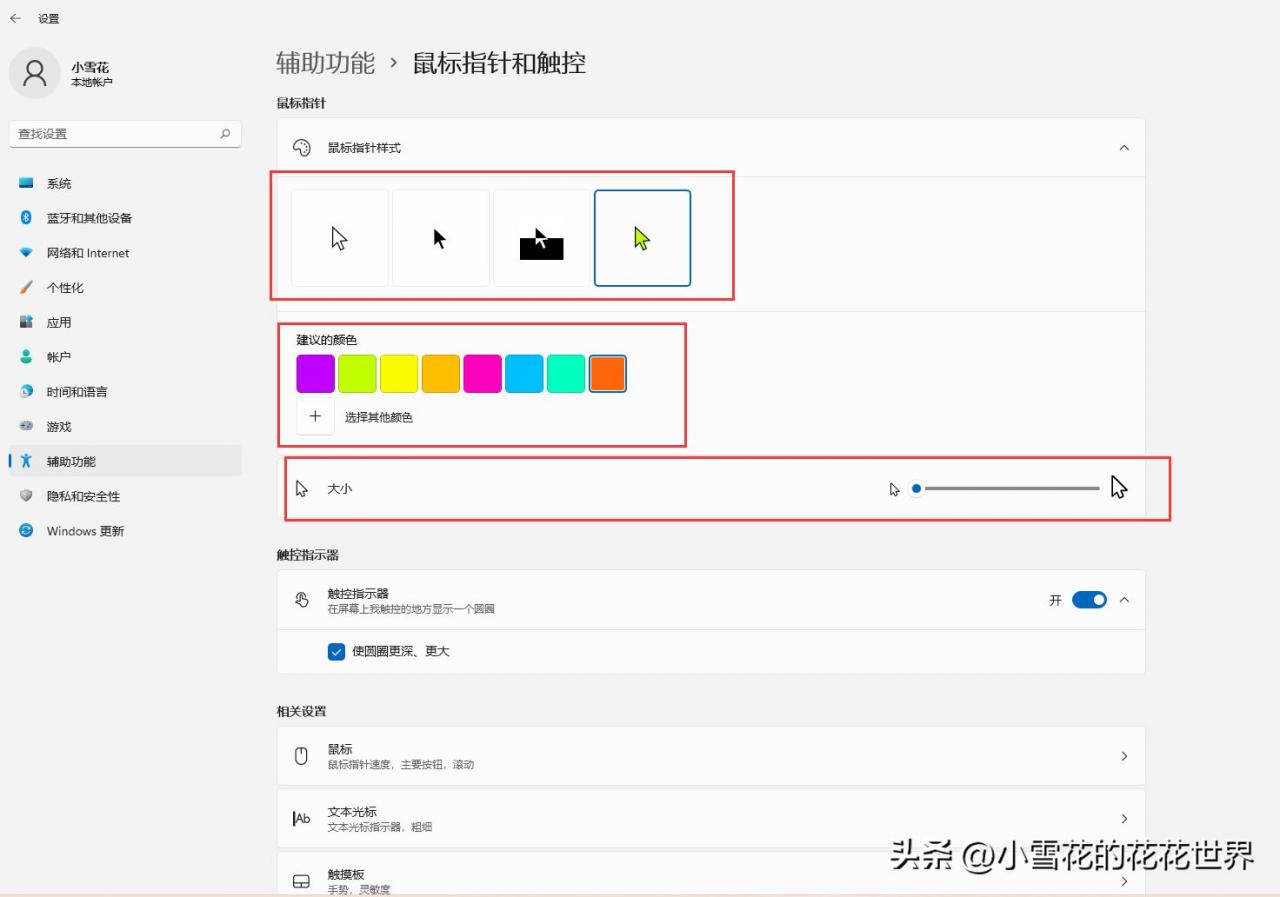Screen dimensions: 1280x897
Task: Select the inverted mouse pointer style
Action: (x=542, y=238)
